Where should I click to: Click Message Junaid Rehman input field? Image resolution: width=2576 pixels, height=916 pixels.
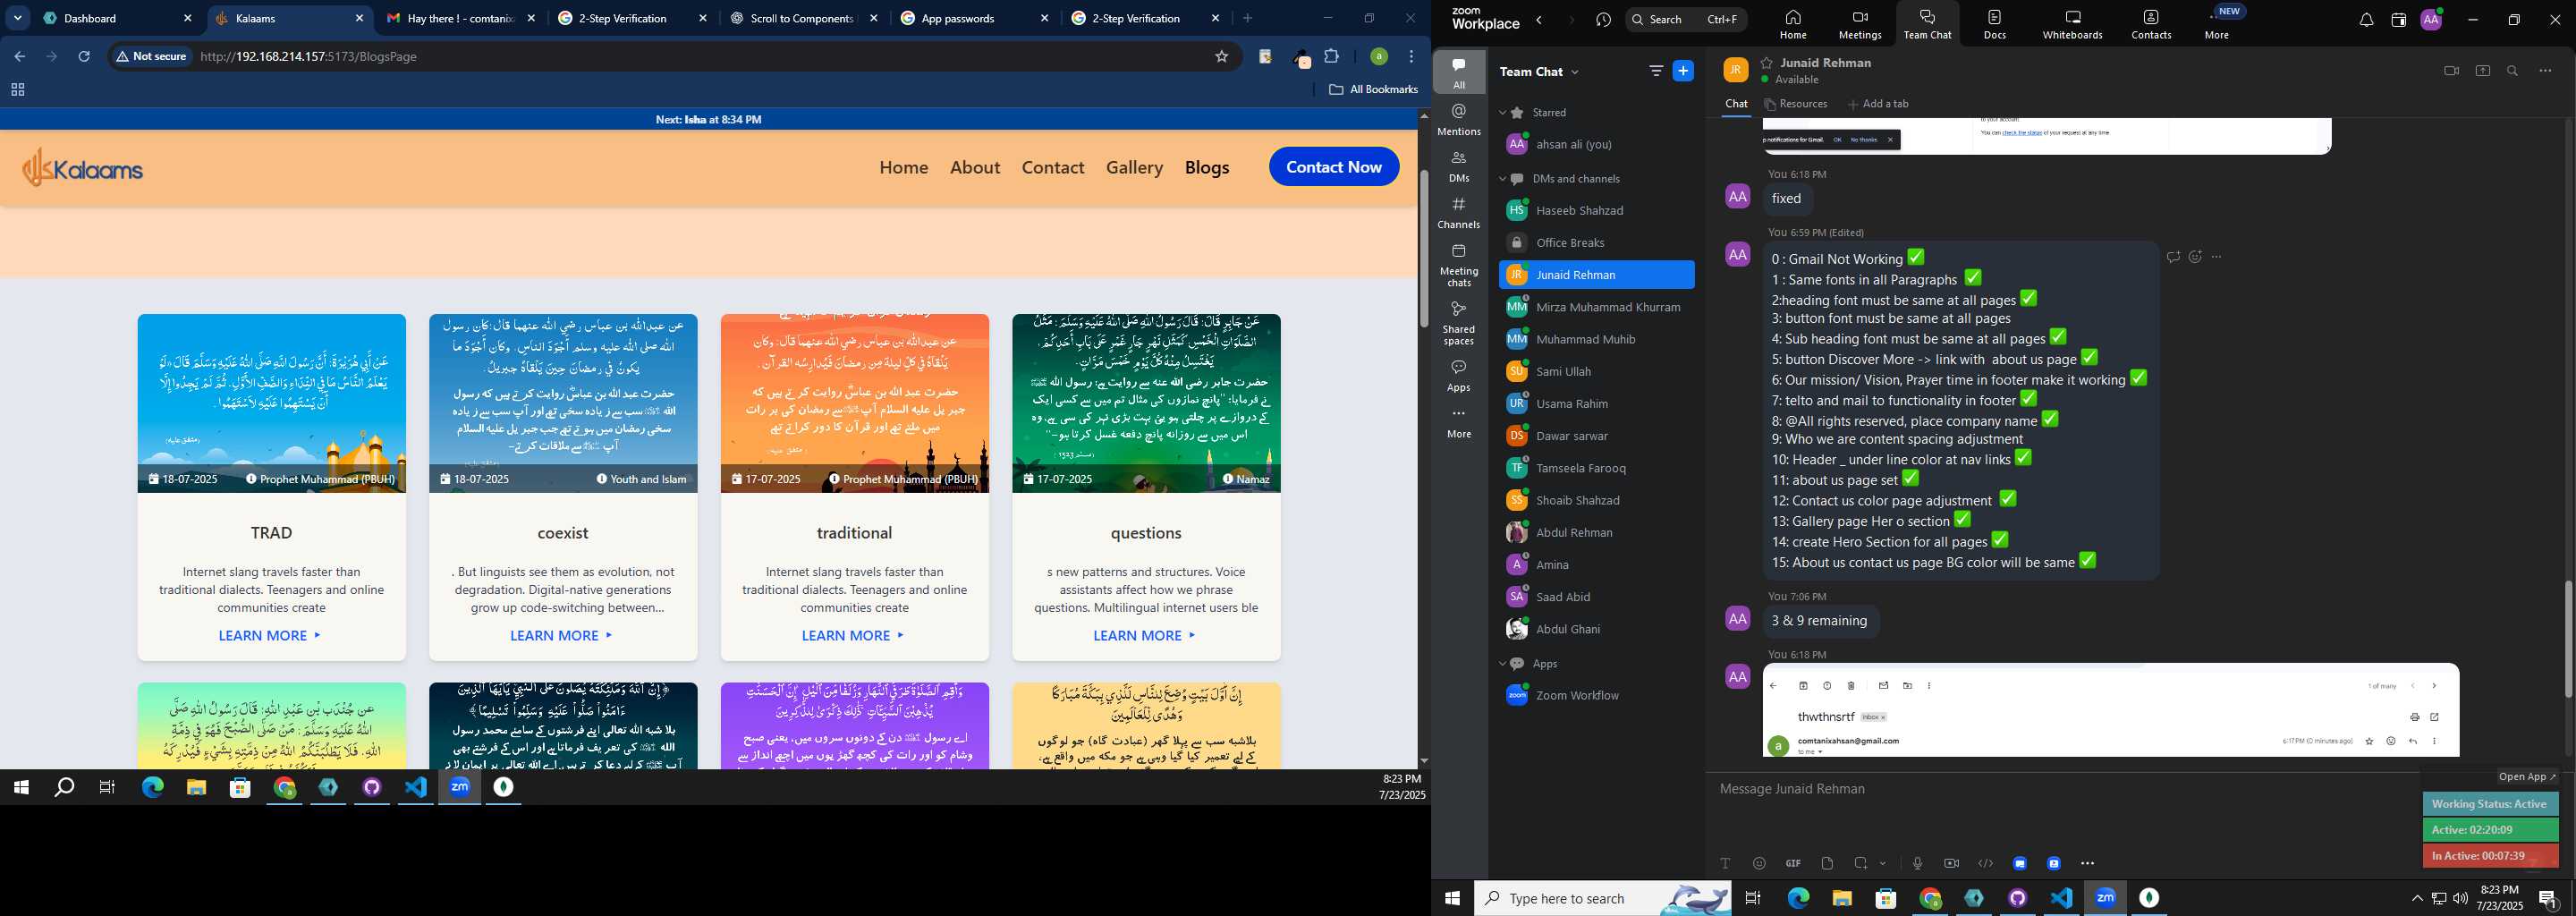(x=2060, y=789)
